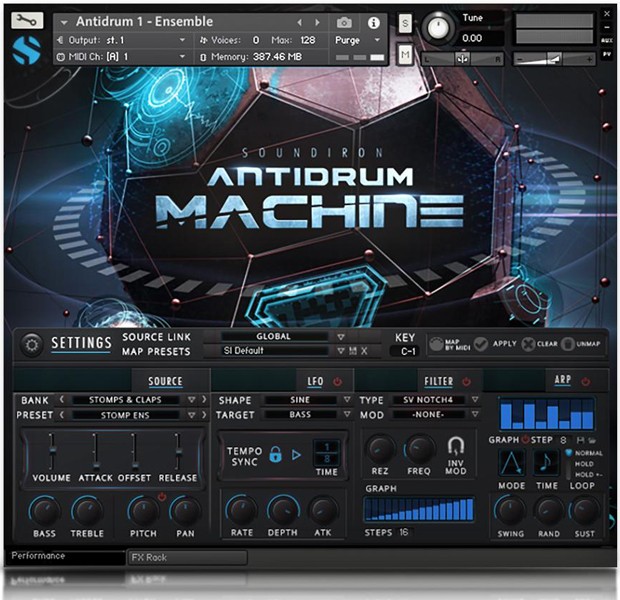
Task: Click the Arp Mode direction icon
Action: point(511,462)
